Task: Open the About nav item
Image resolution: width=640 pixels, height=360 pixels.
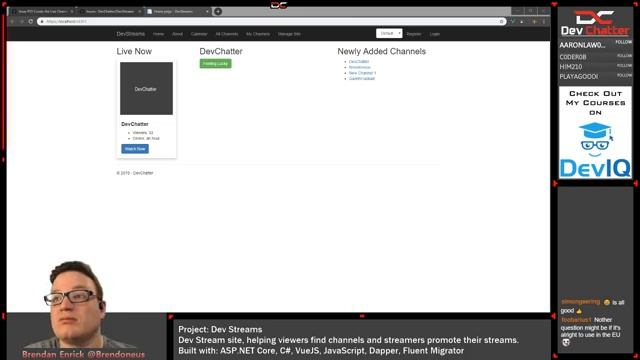Action: [x=178, y=34]
